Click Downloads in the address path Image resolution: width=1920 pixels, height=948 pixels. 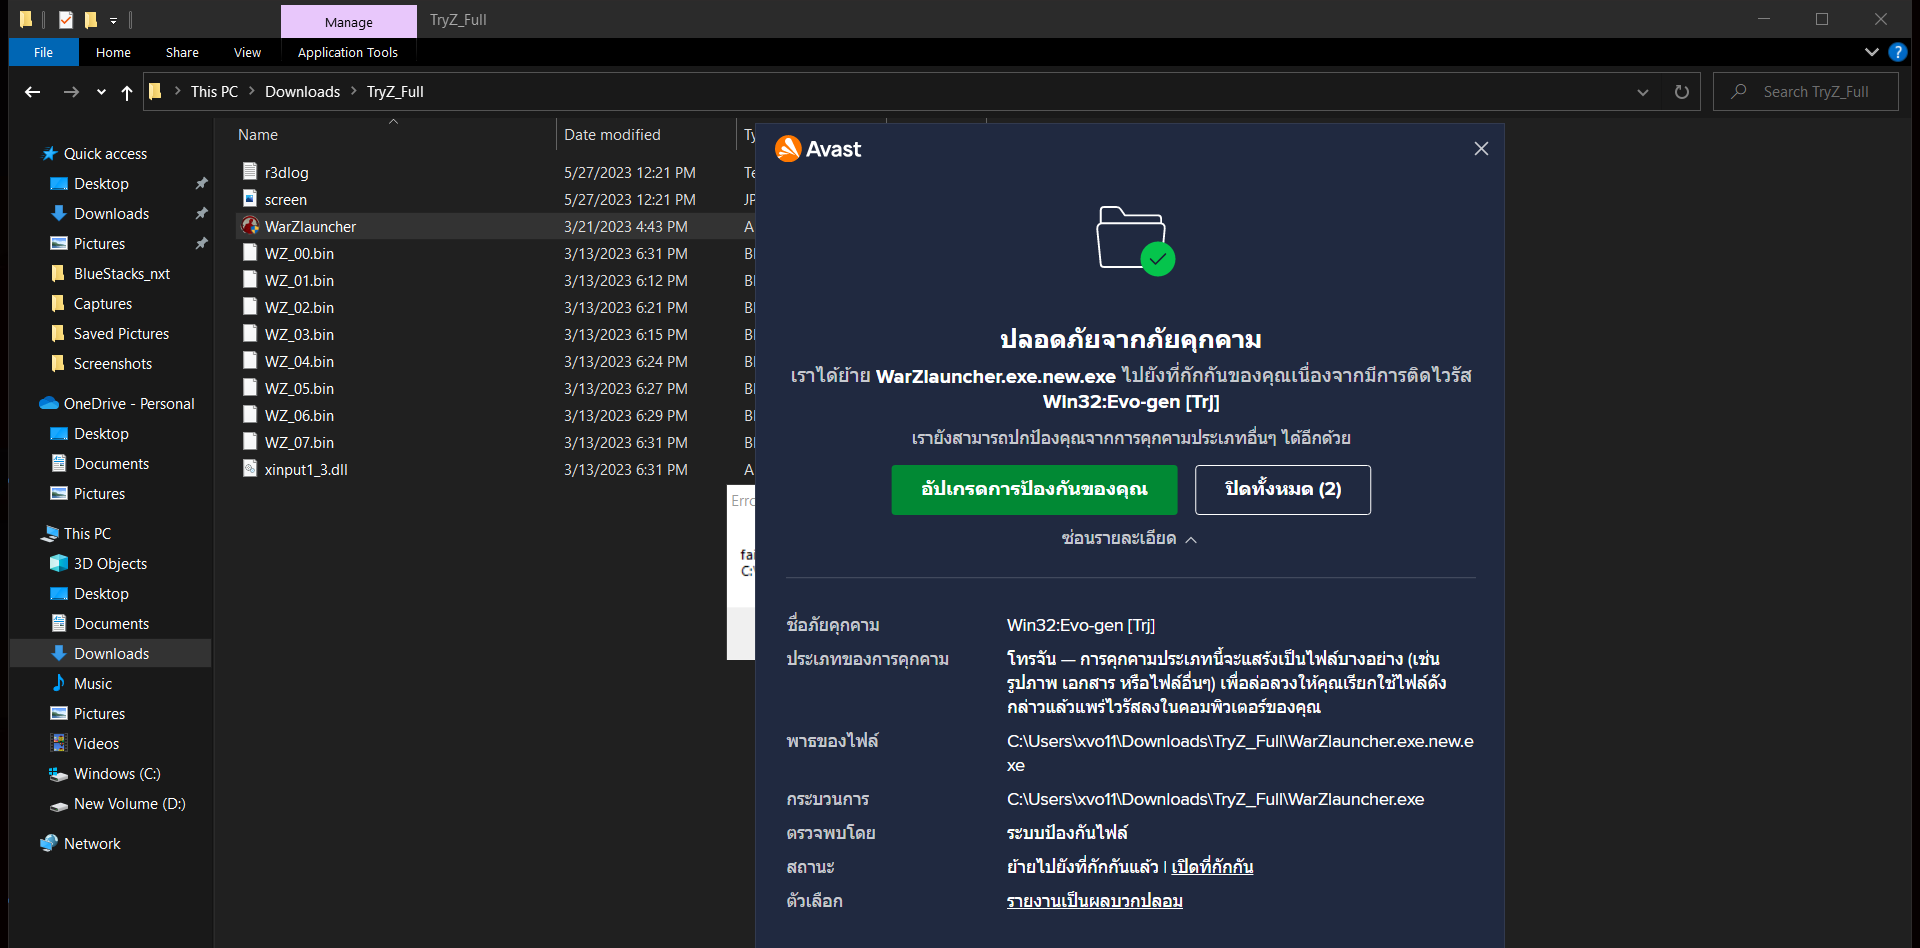302,92
